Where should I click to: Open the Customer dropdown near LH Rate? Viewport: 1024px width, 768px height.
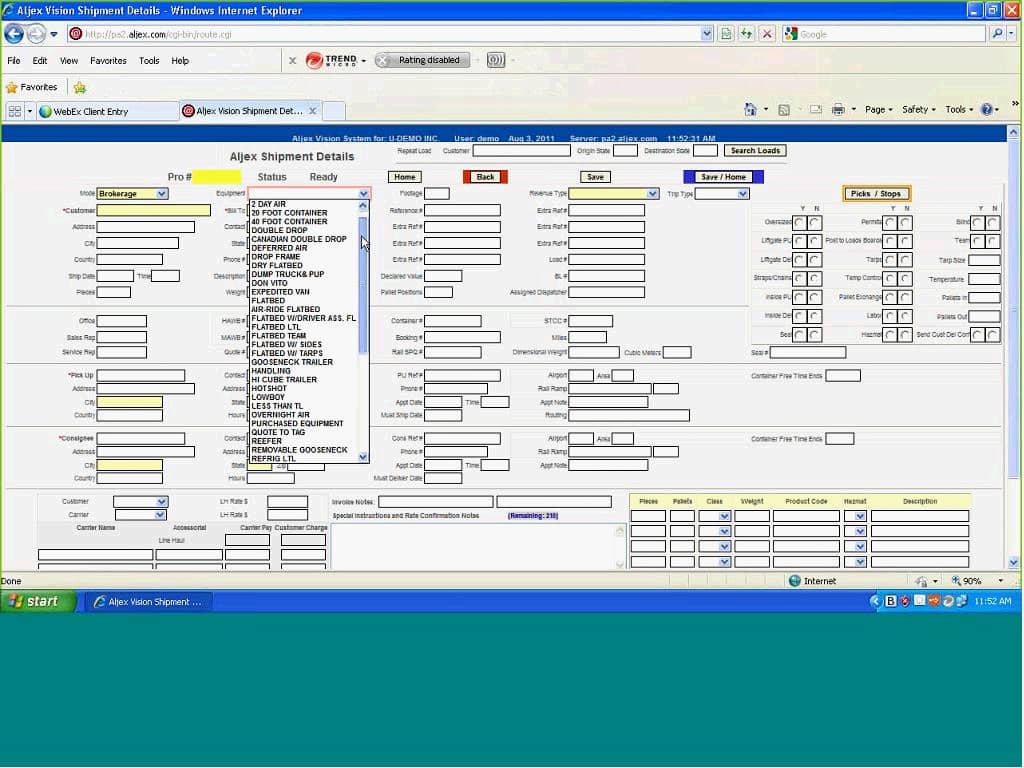click(141, 502)
